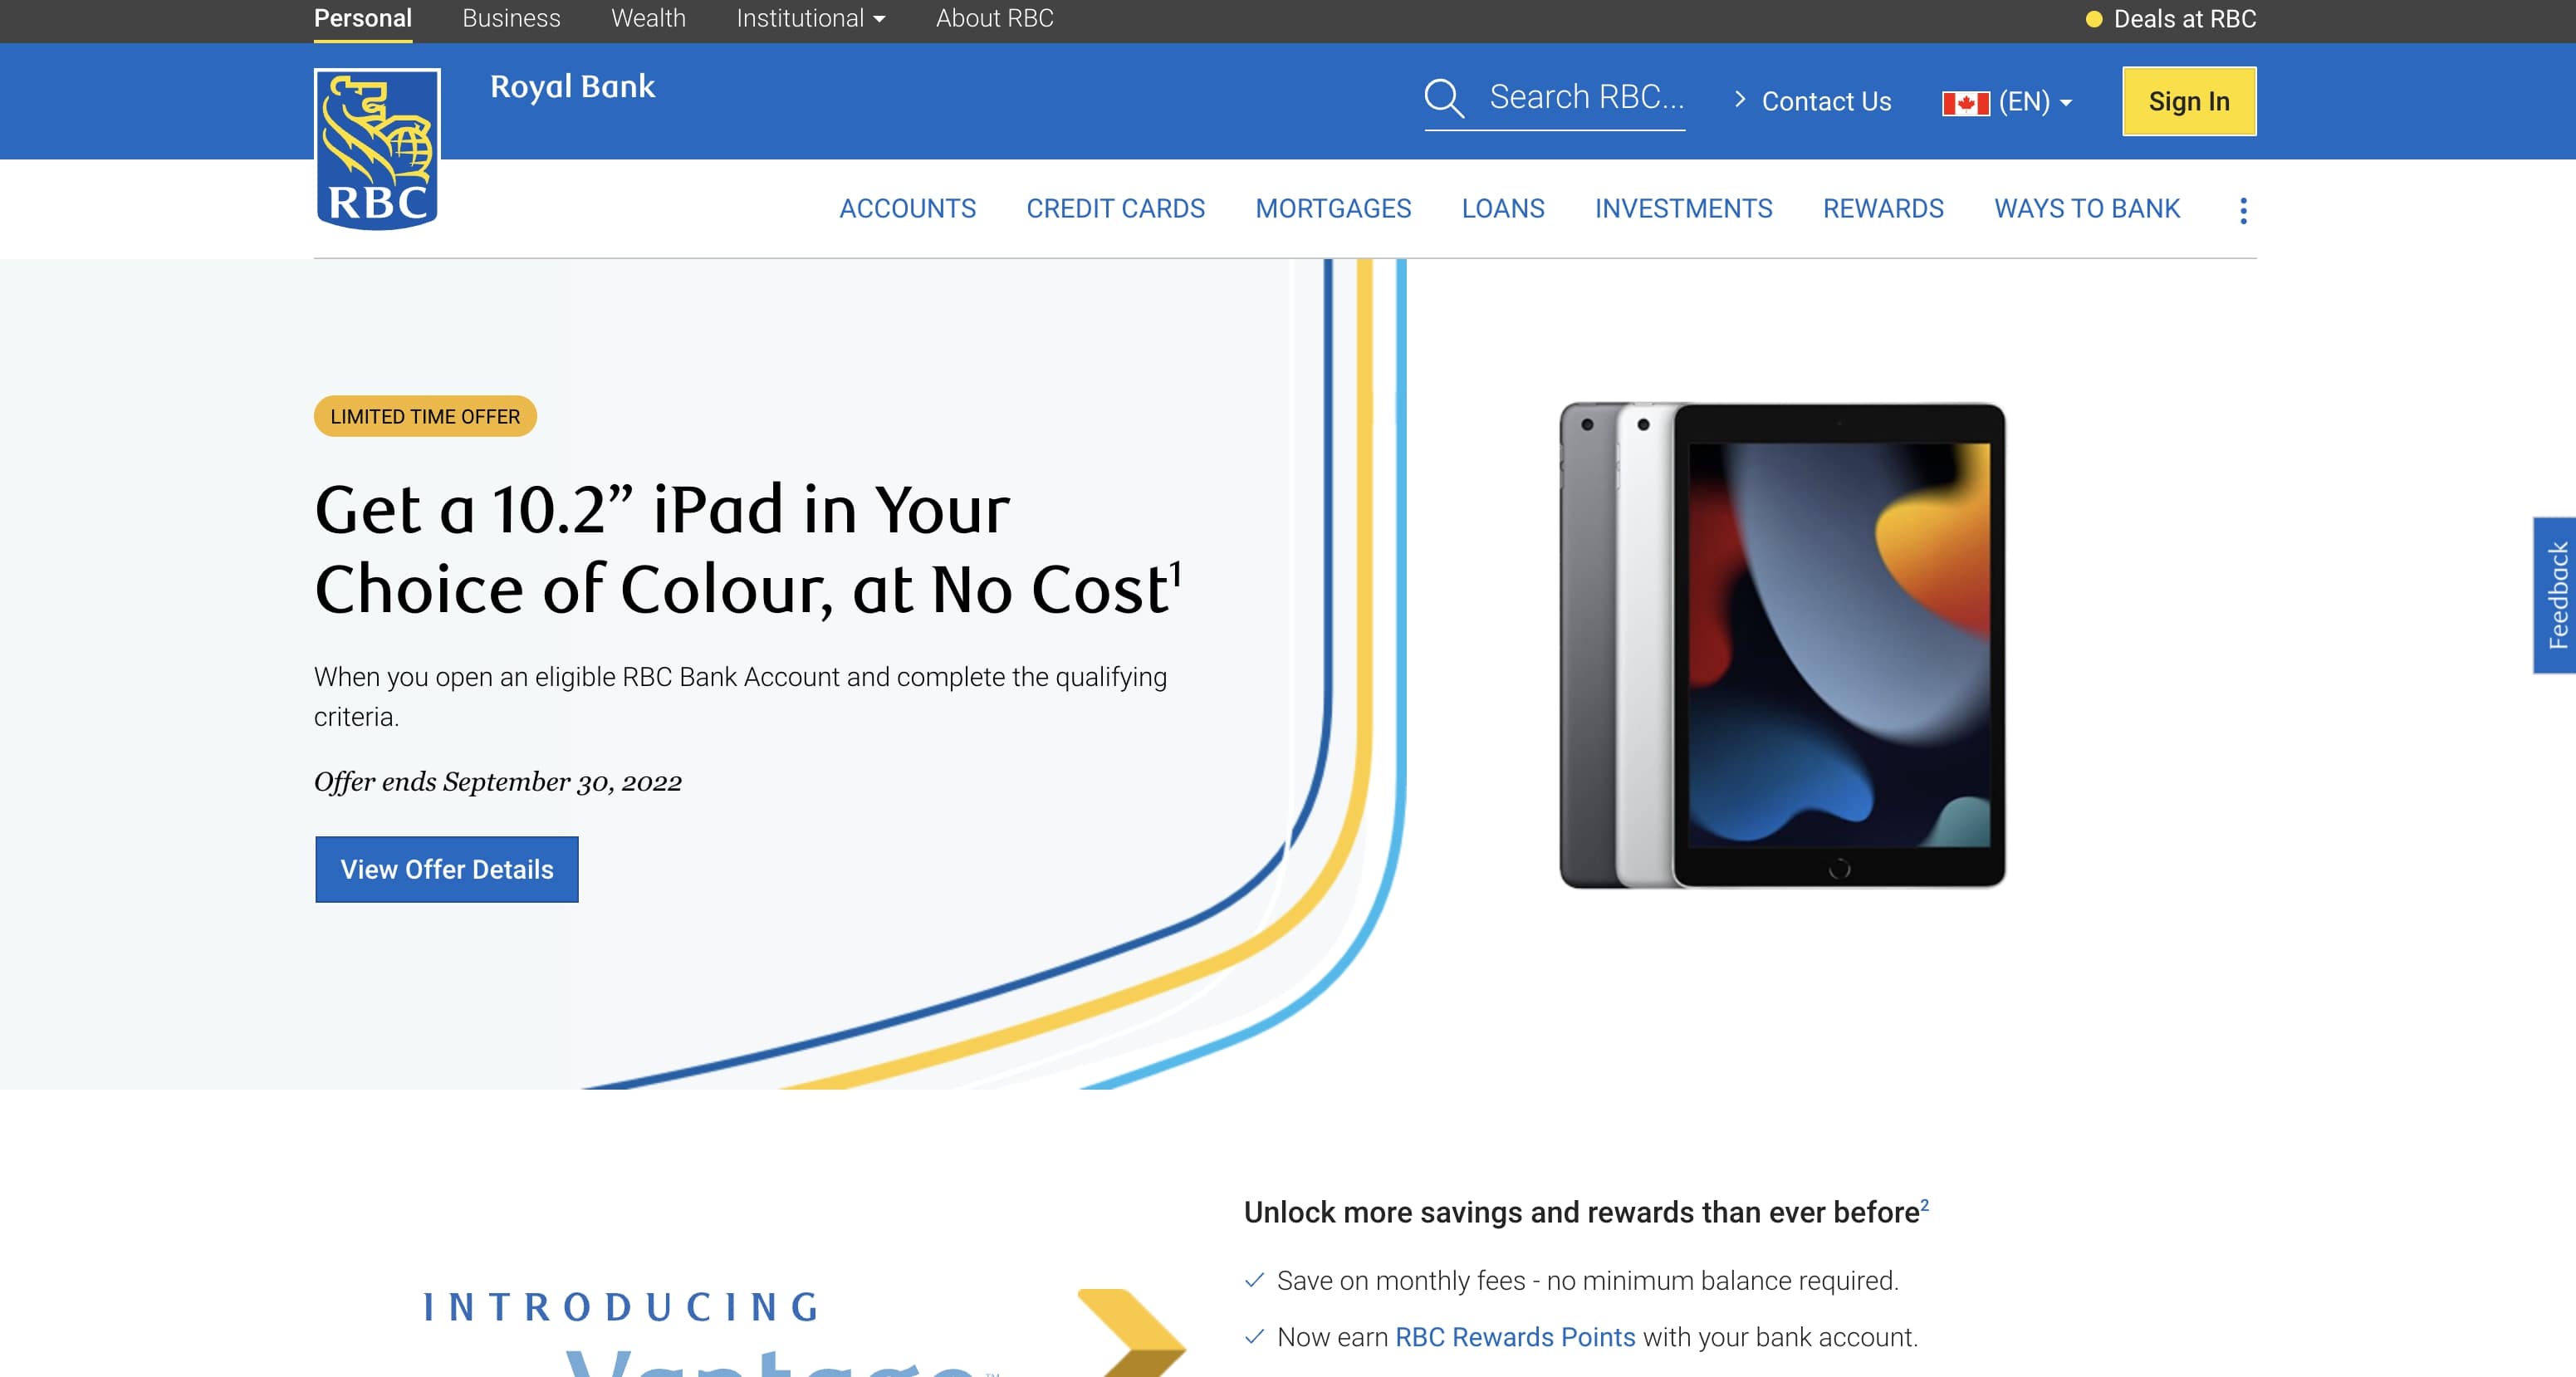The height and width of the screenshot is (1377, 2576).
Task: Switch to the Business tab
Action: pyautogui.click(x=511, y=18)
